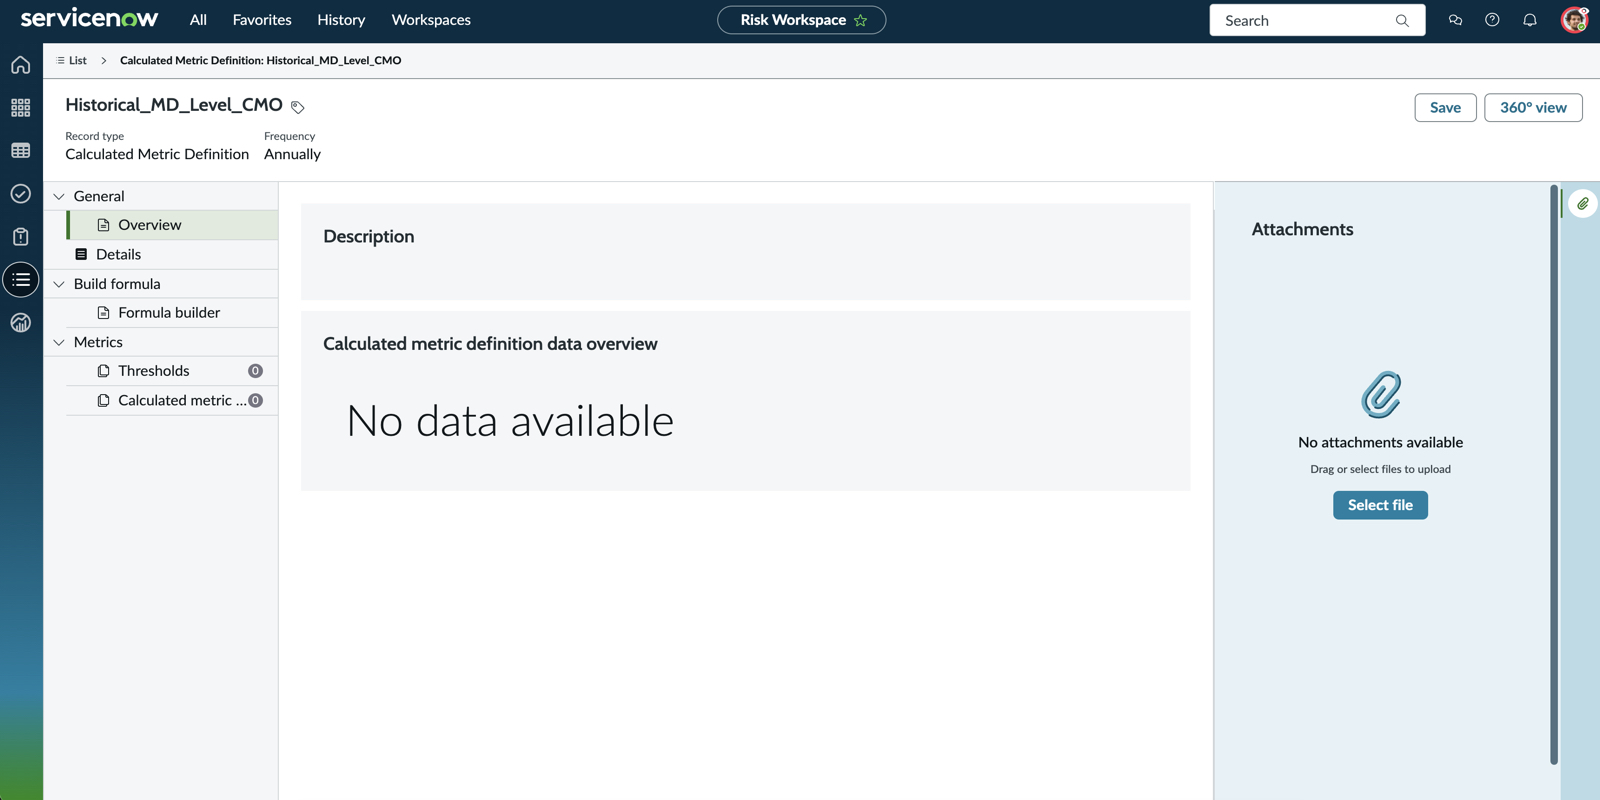The height and width of the screenshot is (800, 1600).
Task: Open the dashboard gauge icon in sidebar
Action: pos(20,323)
